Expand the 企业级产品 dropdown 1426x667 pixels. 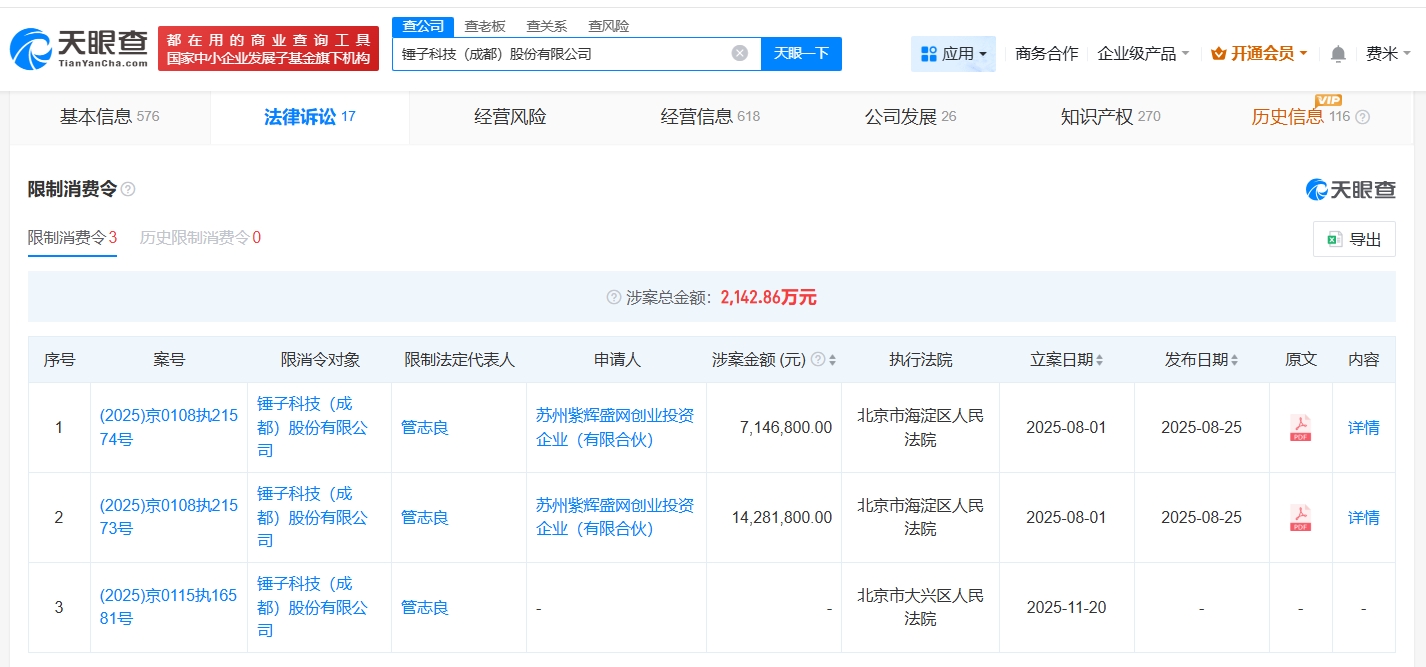(1143, 54)
